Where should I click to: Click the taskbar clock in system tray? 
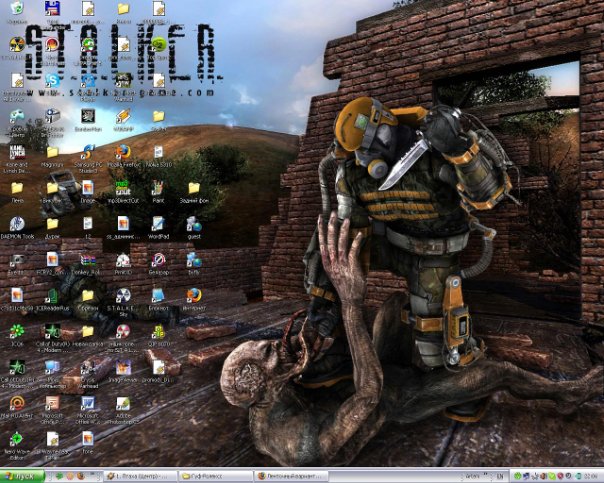(590, 476)
